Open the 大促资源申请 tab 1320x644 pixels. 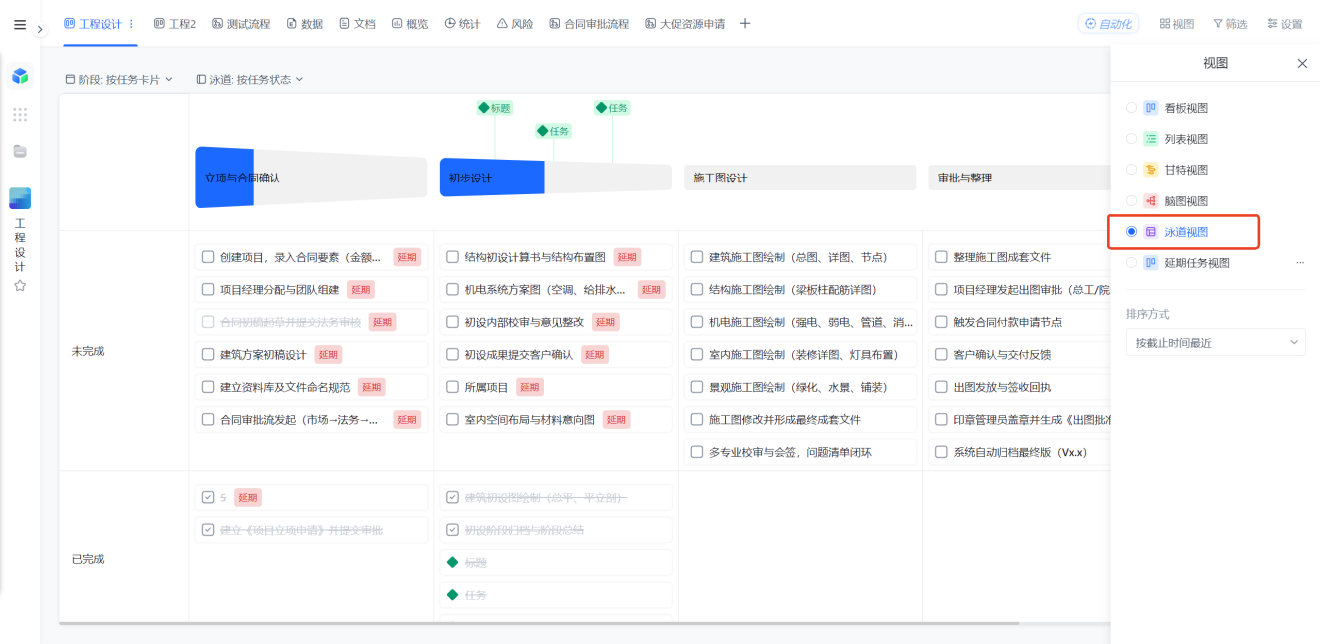click(x=685, y=24)
